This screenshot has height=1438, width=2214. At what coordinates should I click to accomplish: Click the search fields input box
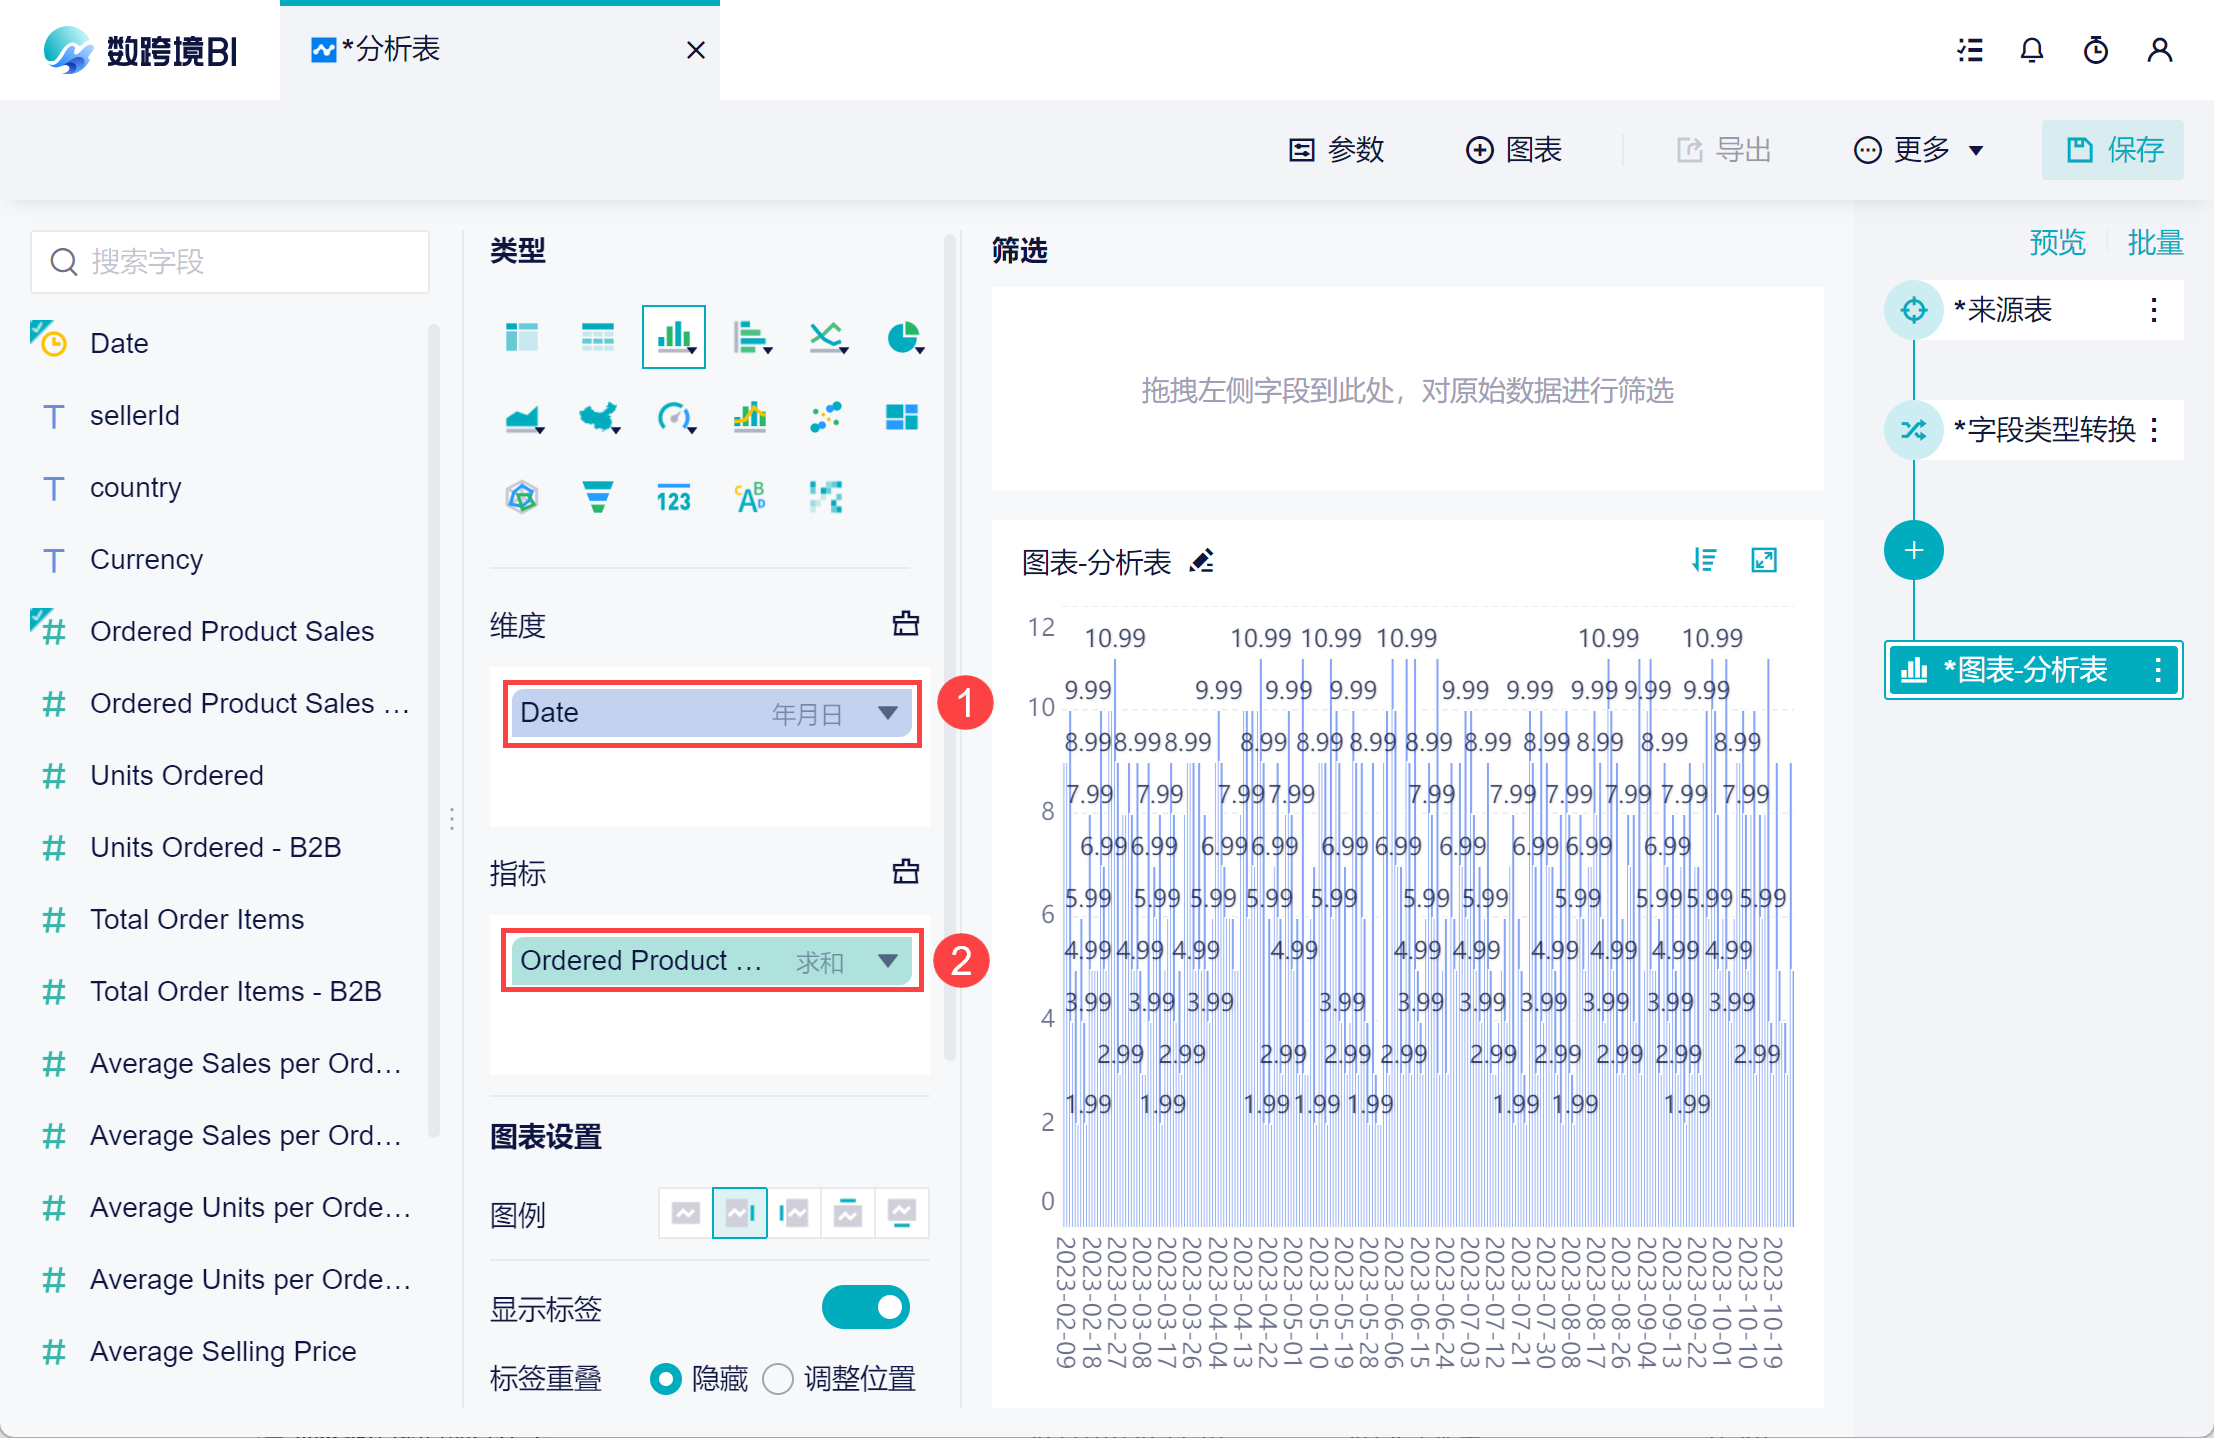[230, 262]
